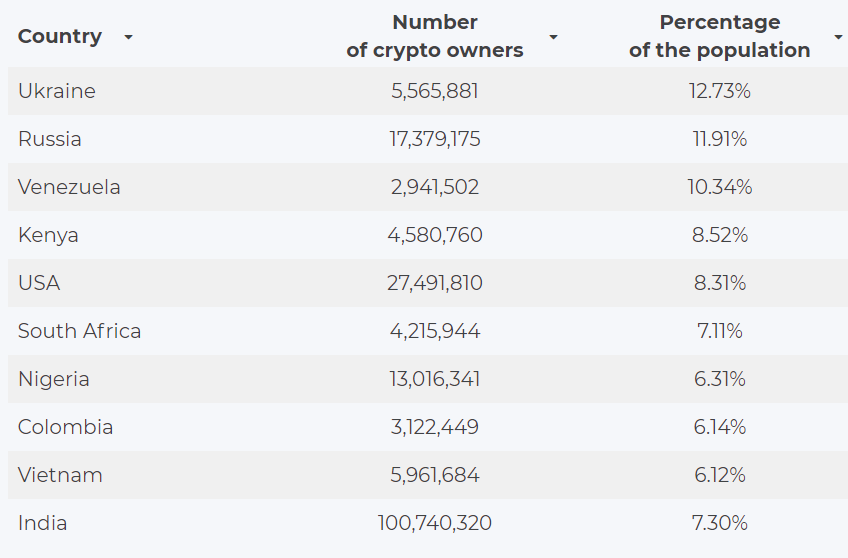Select Ukraine's 12.73% percentage value
The image size is (848, 558).
[x=720, y=91]
